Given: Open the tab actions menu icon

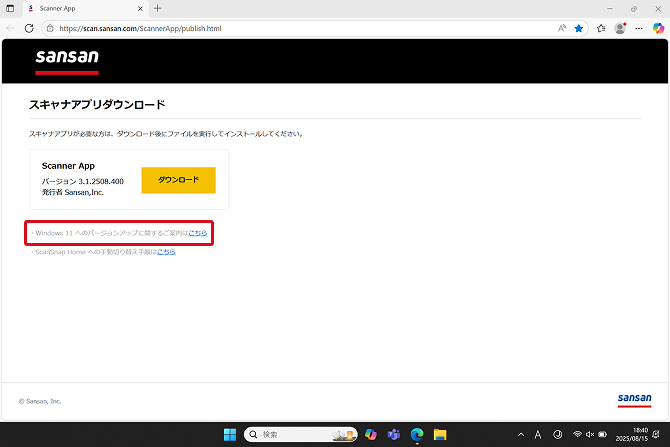Looking at the screenshot, I should [10, 9].
